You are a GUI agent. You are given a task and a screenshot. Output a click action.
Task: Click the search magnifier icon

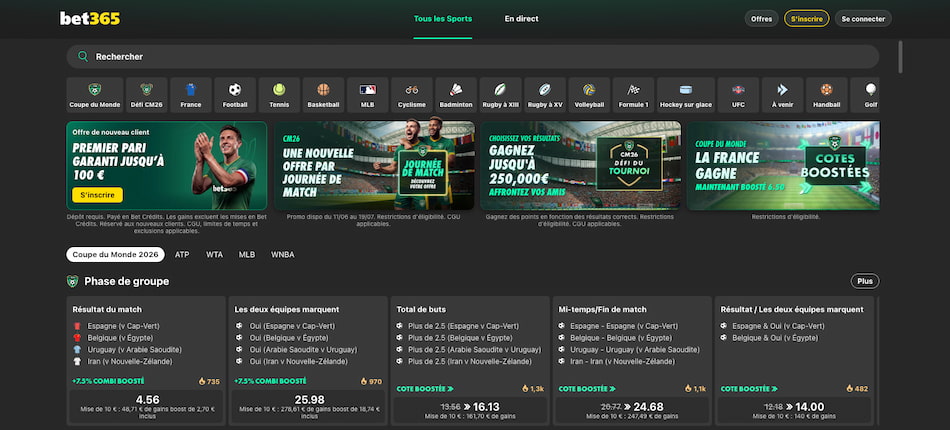[x=83, y=56]
